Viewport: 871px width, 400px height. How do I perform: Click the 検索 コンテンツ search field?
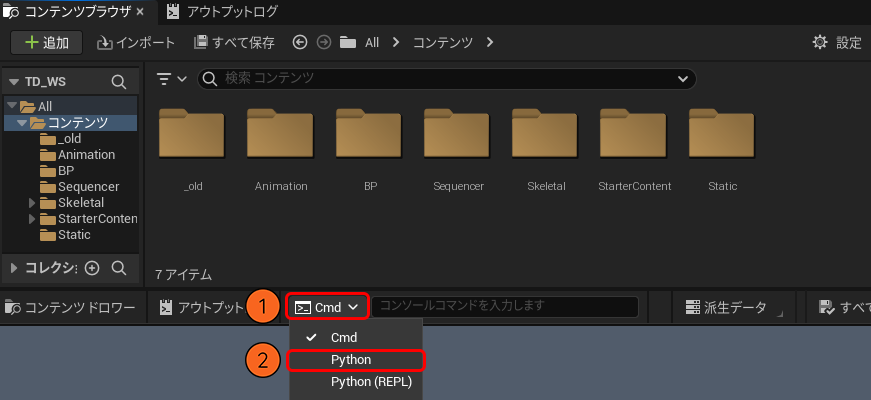447,79
